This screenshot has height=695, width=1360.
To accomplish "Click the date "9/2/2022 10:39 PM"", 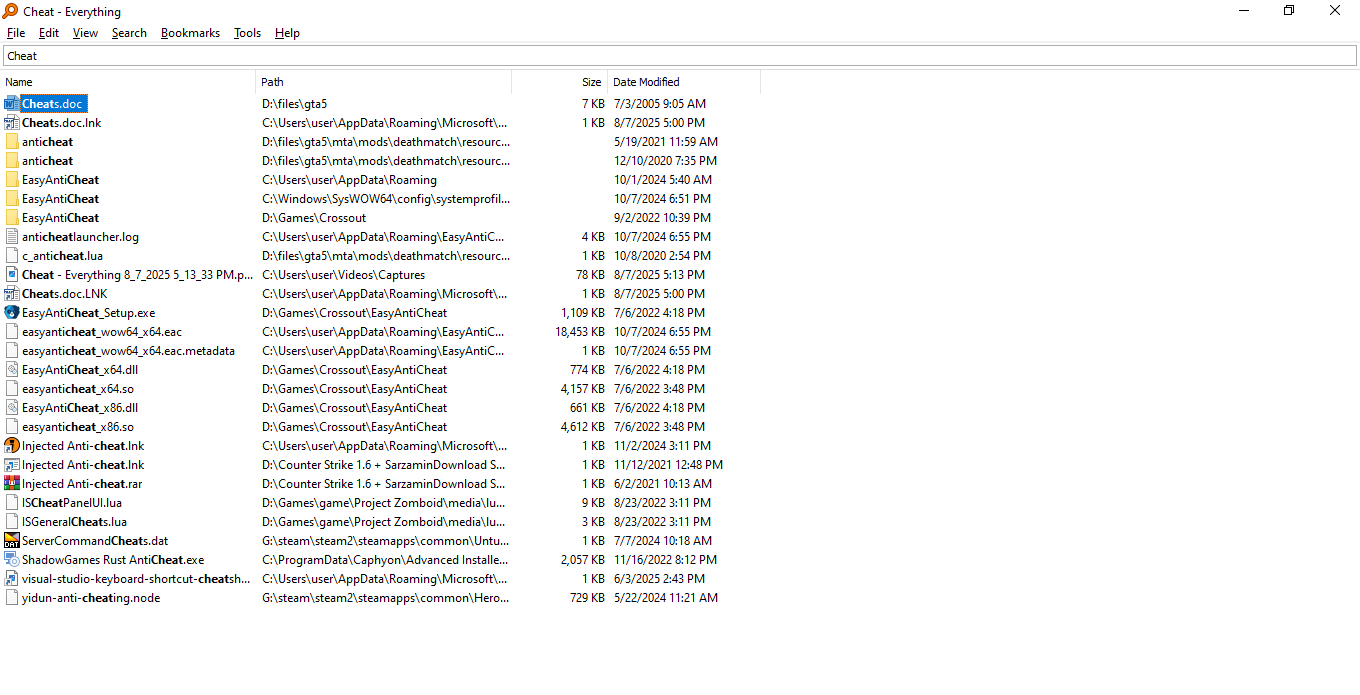I will click(x=663, y=218).
